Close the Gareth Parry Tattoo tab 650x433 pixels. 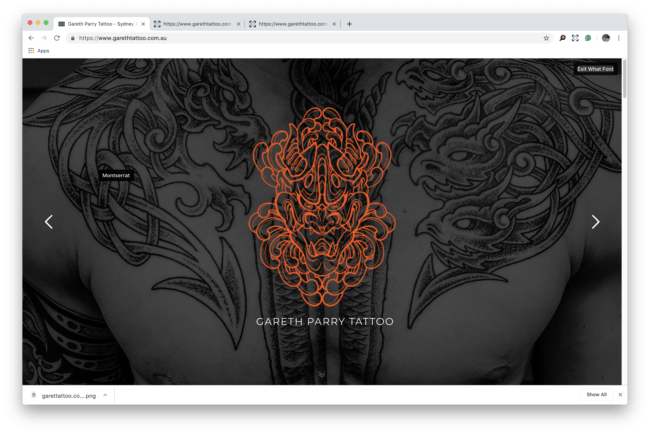click(x=143, y=24)
